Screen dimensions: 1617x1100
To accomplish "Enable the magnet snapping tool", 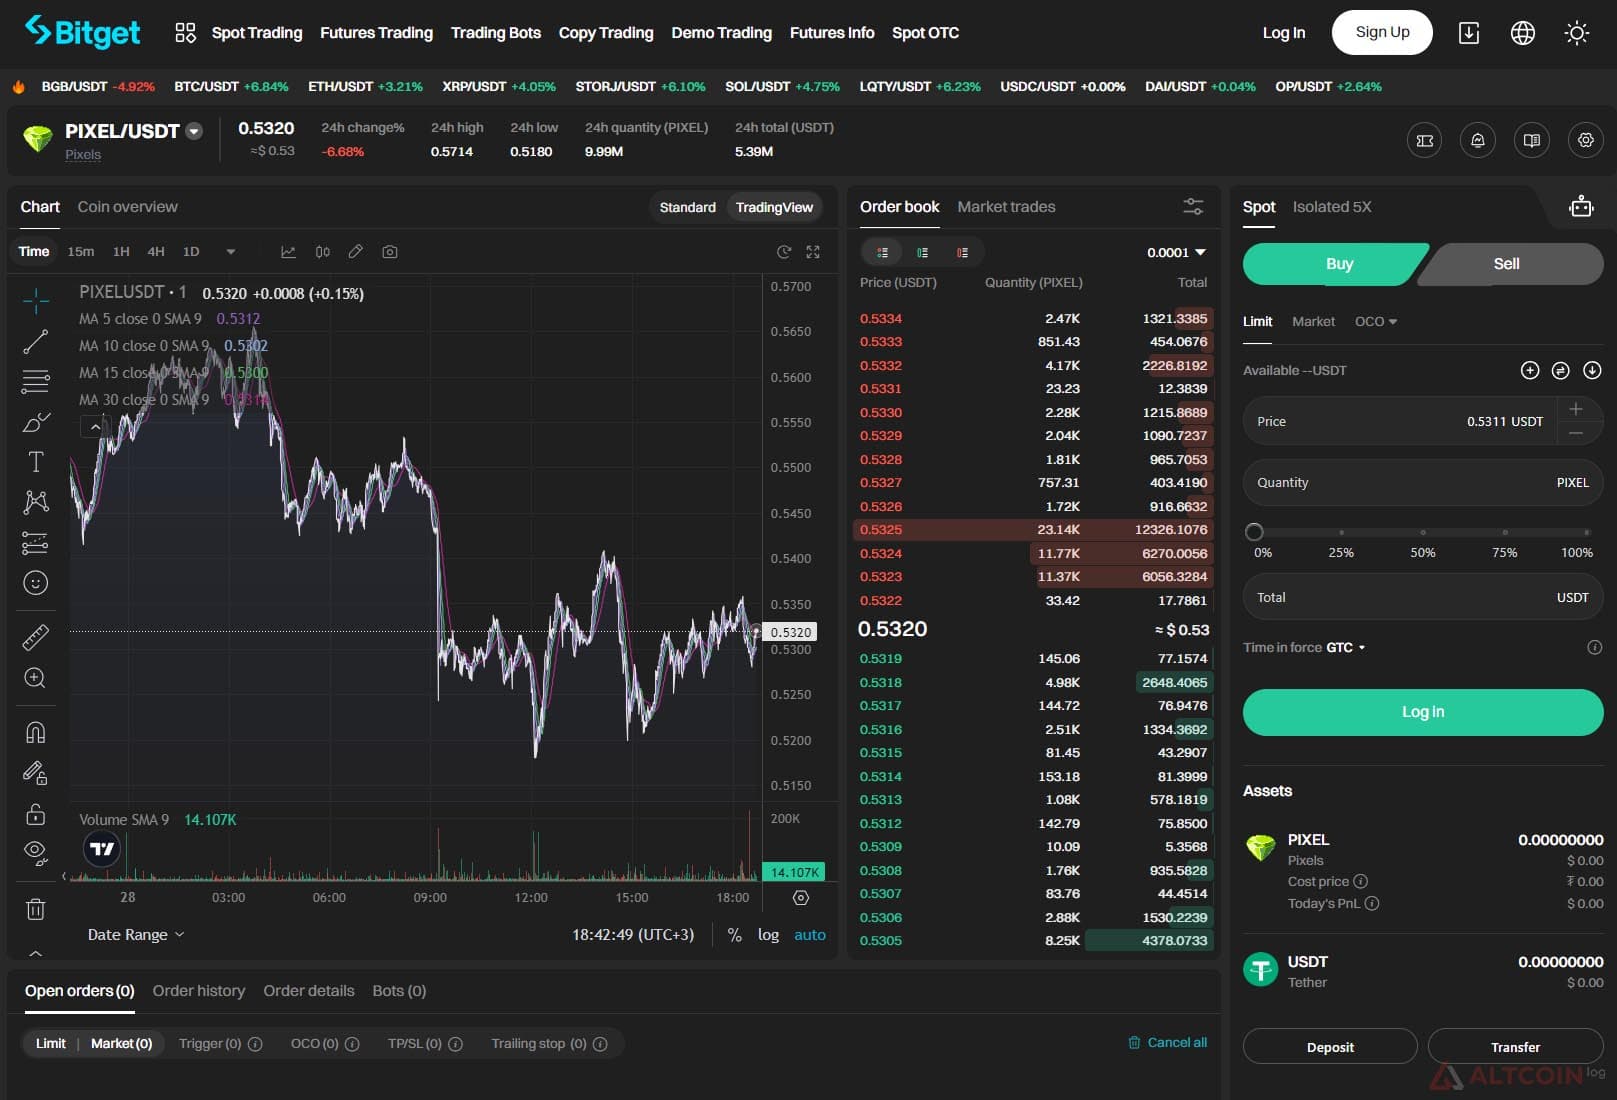I will 36,732.
